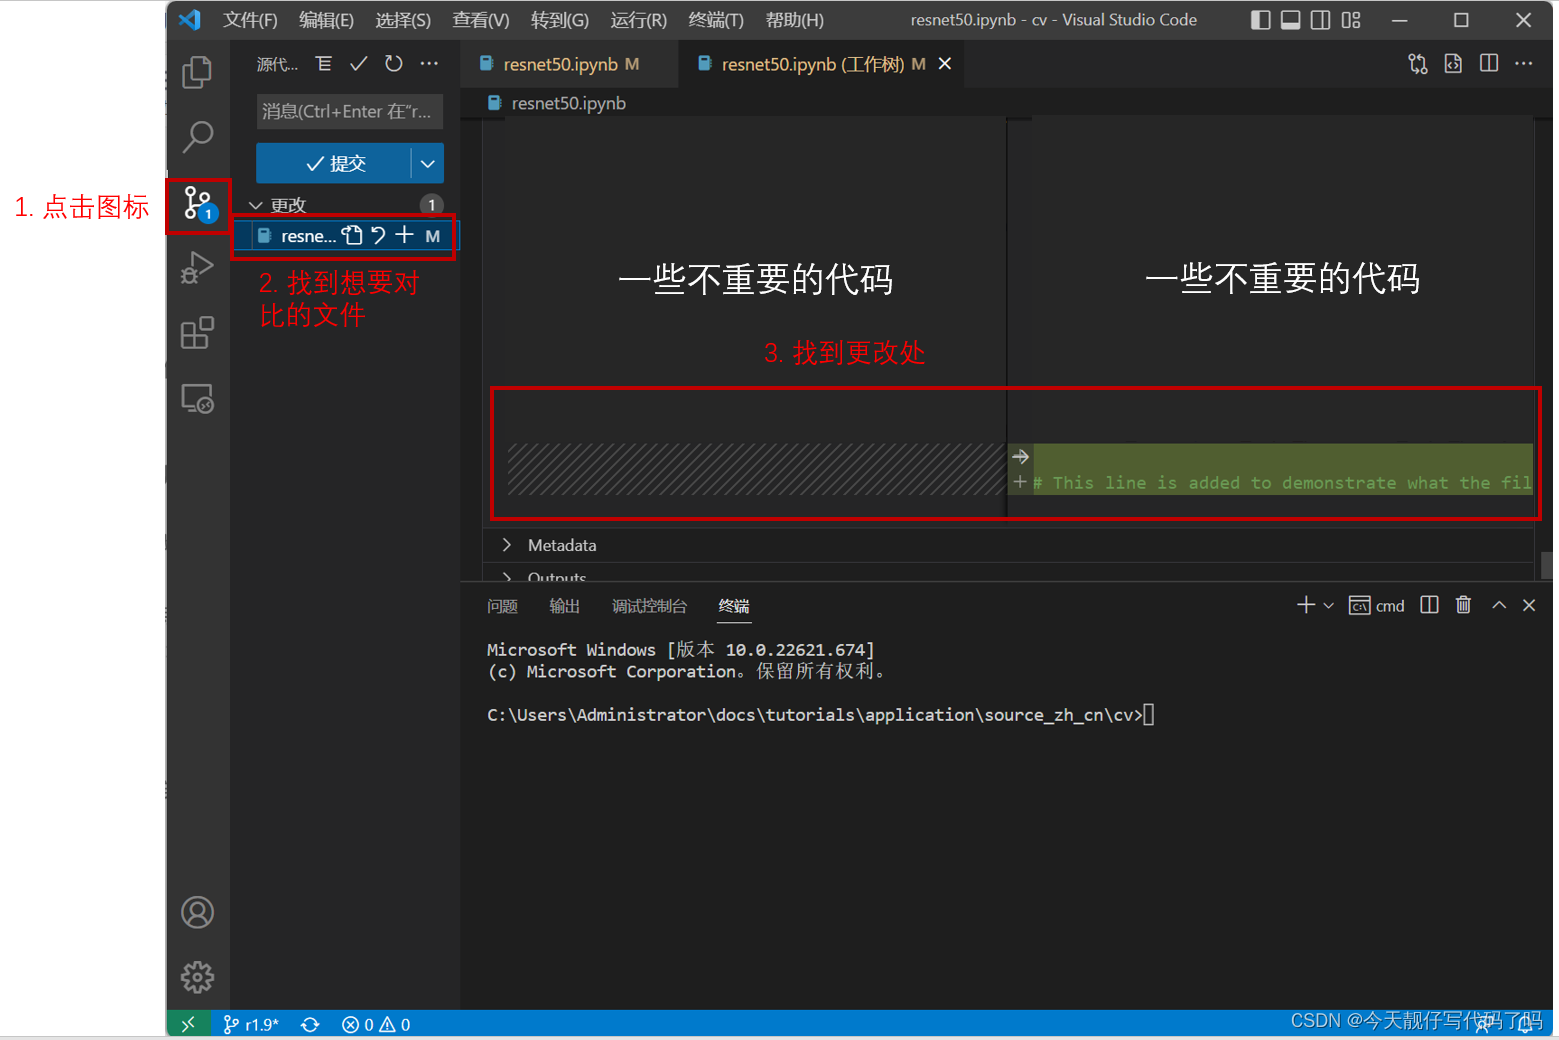Discard changes on resnet50 change row
Viewport: 1559px width, 1040px height.
point(378,235)
